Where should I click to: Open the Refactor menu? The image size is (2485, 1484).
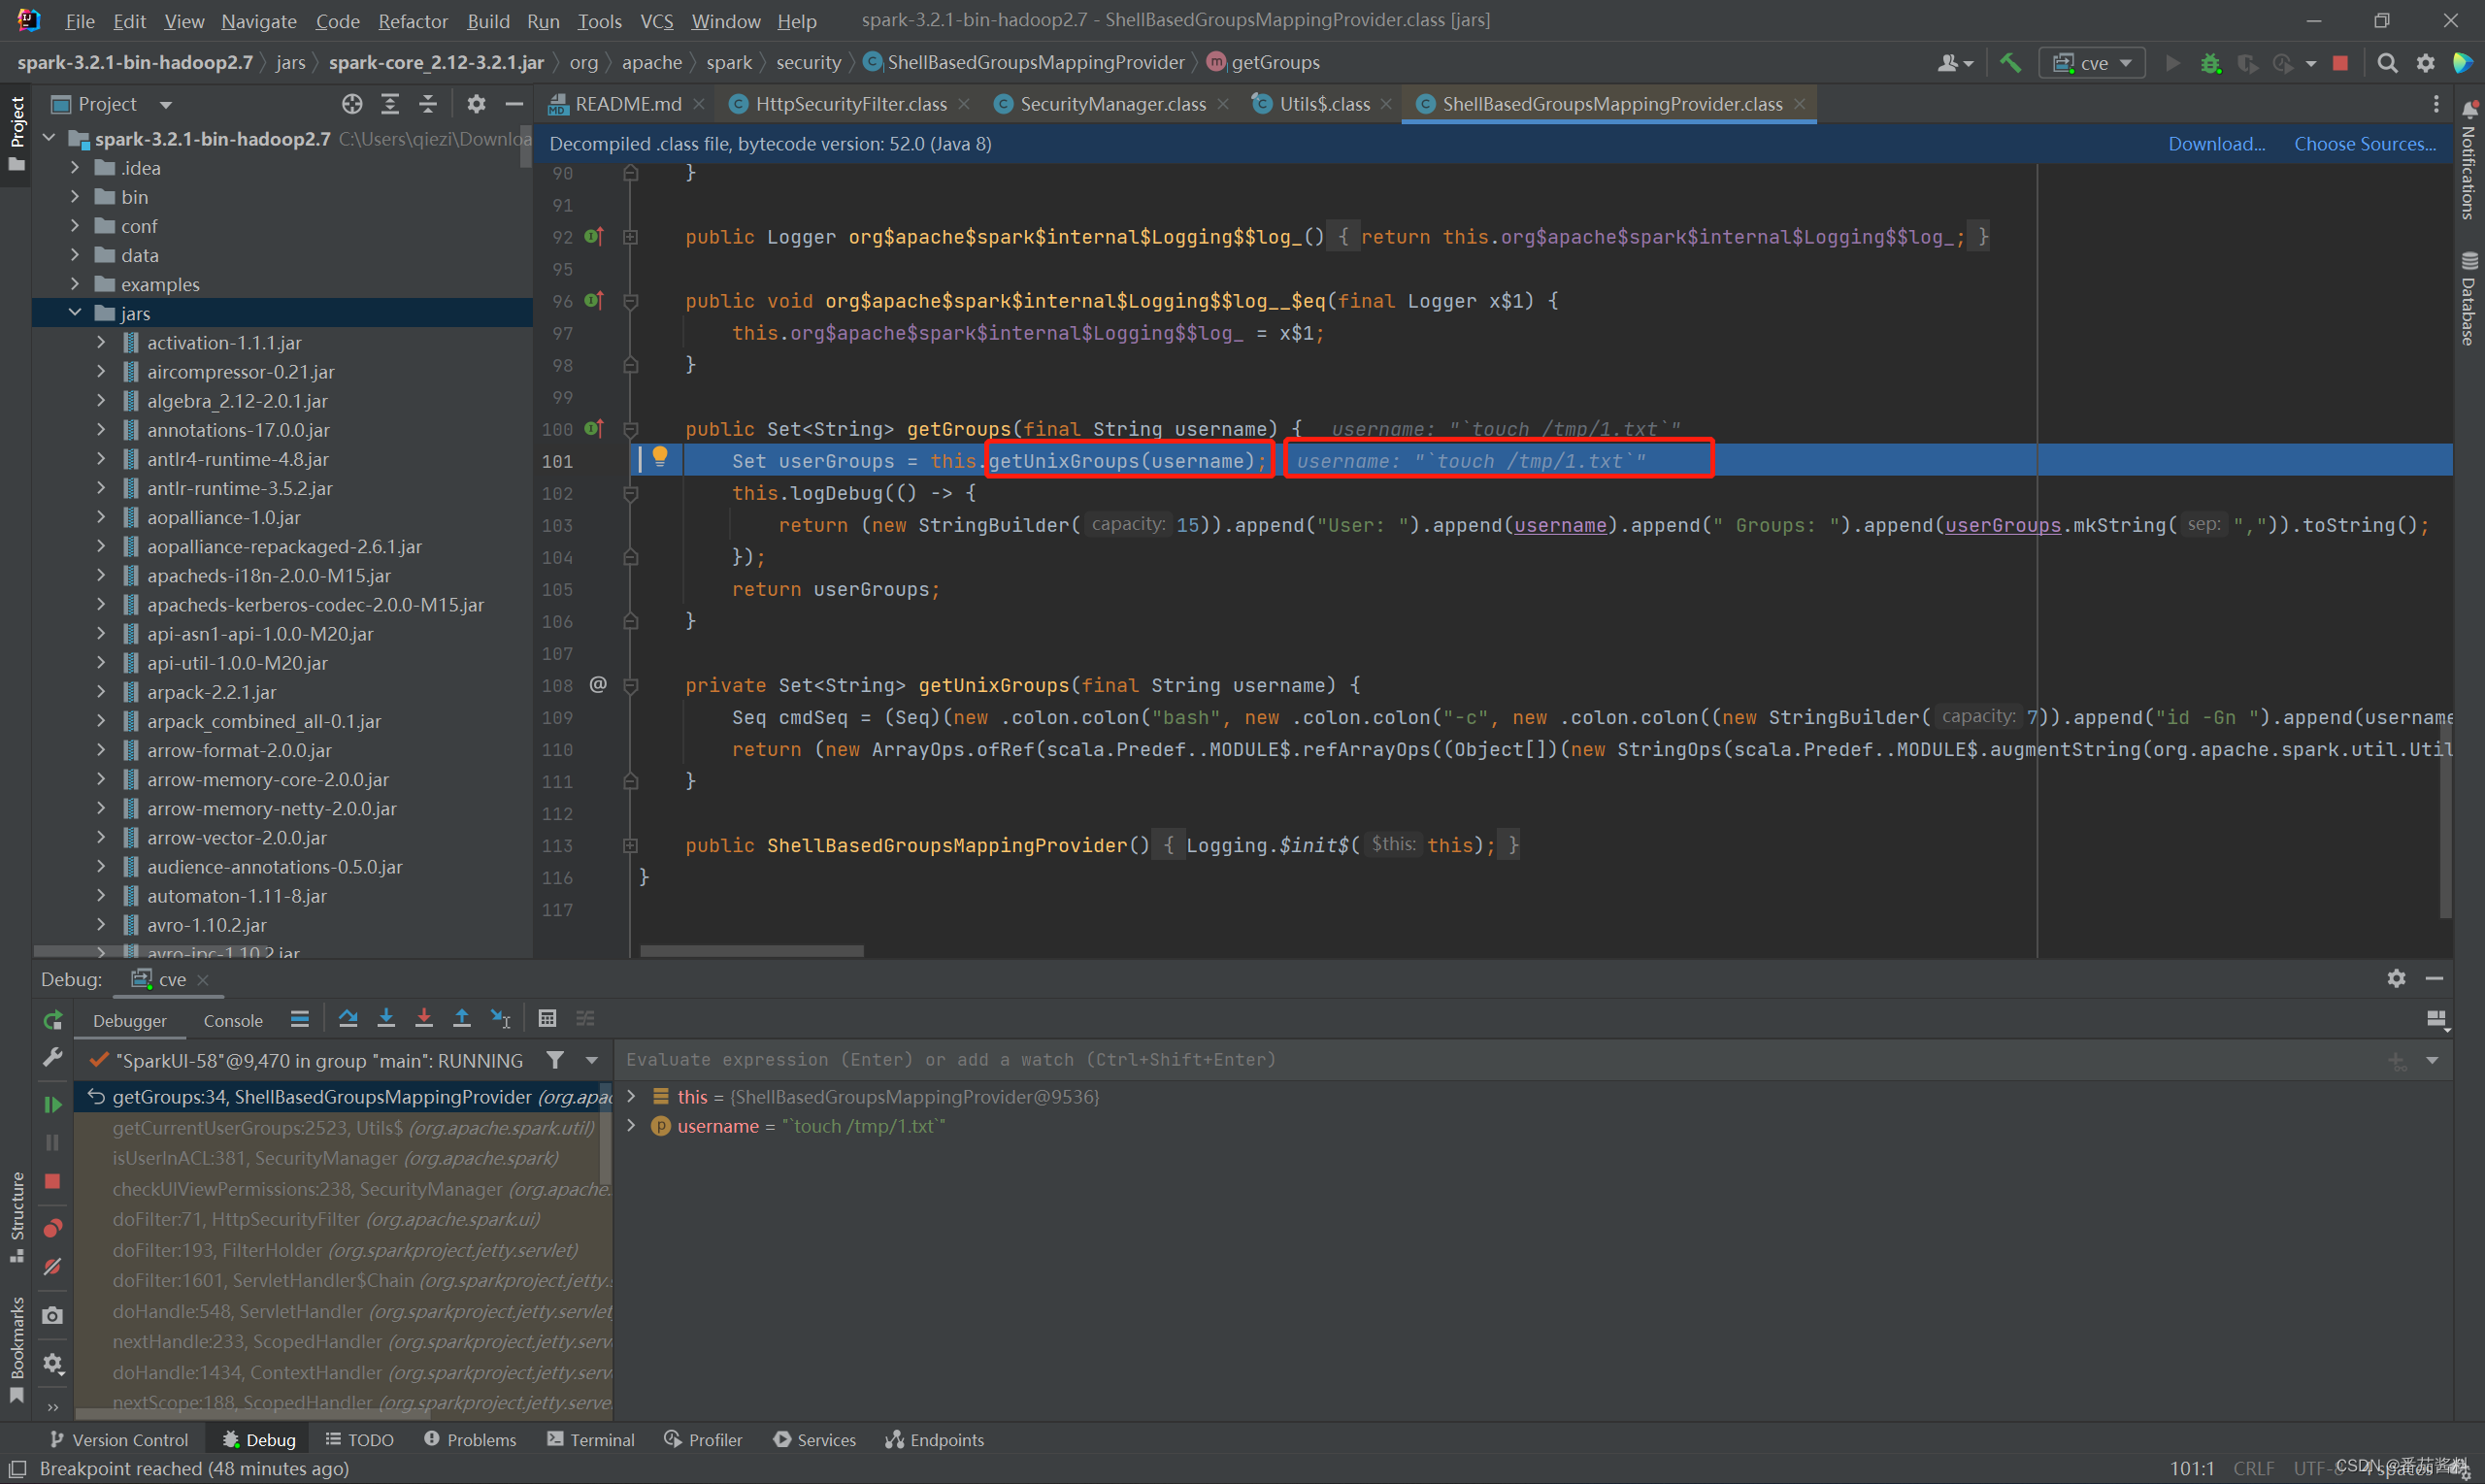pyautogui.click(x=412, y=21)
